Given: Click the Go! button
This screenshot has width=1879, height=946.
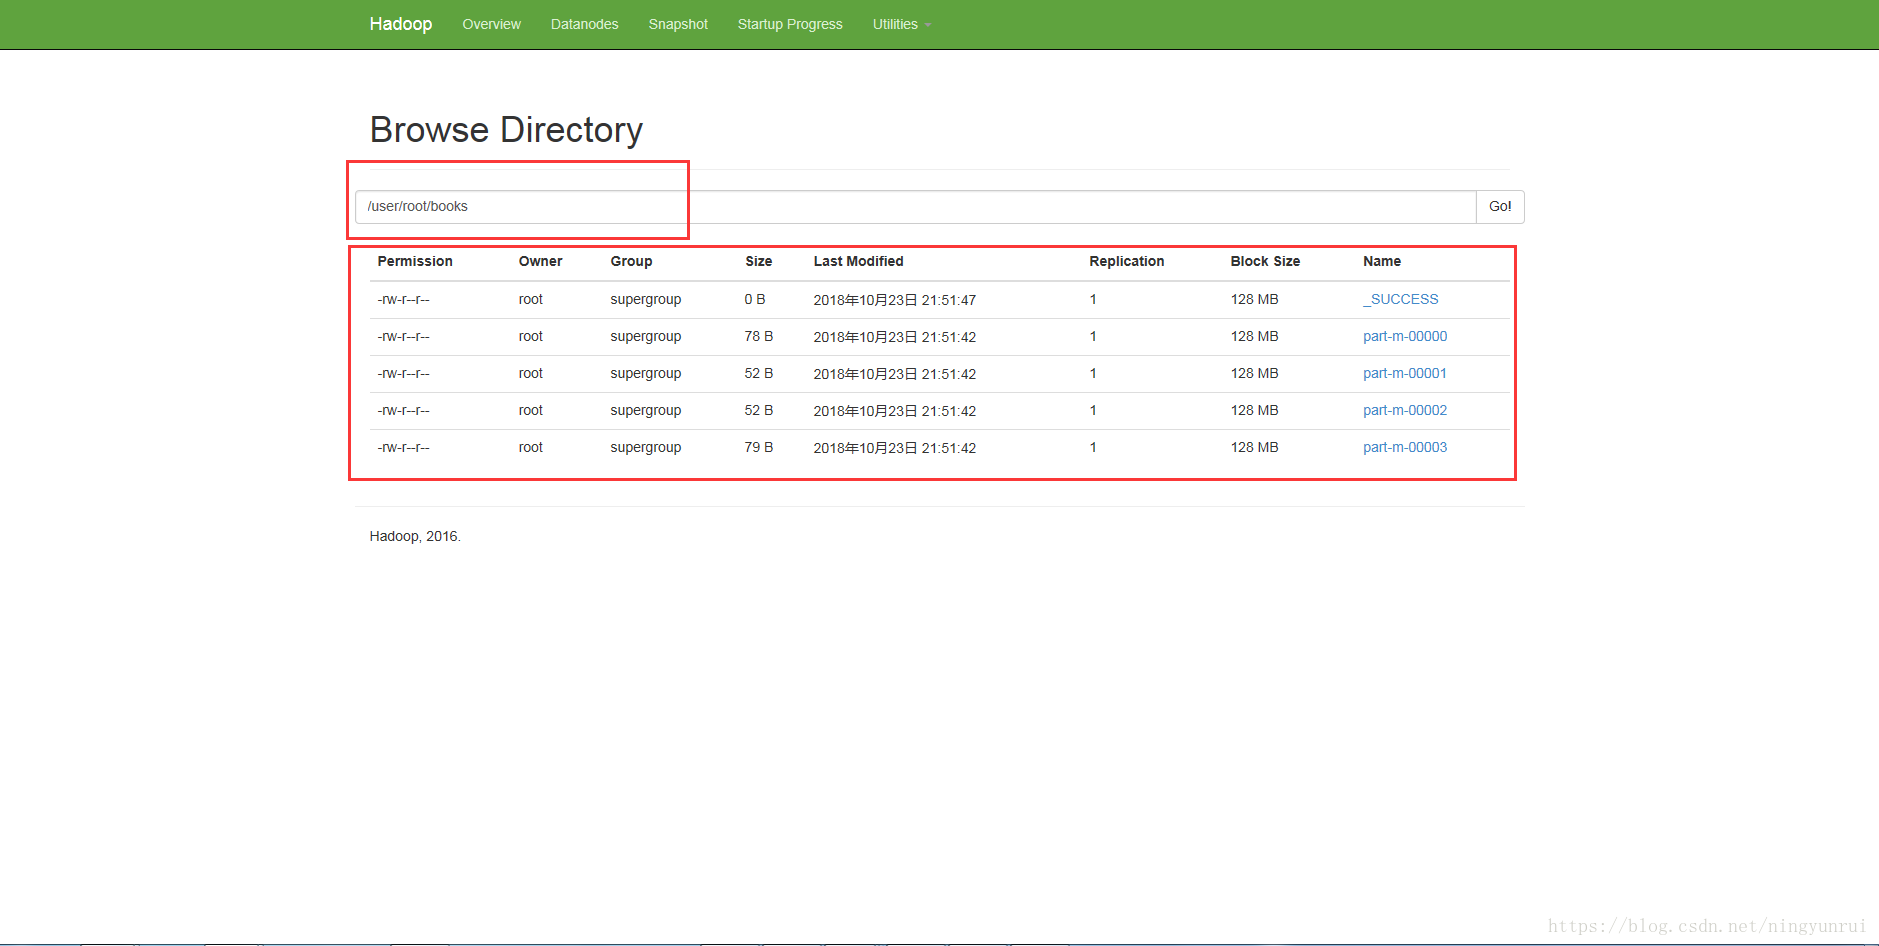Looking at the screenshot, I should coord(1500,207).
